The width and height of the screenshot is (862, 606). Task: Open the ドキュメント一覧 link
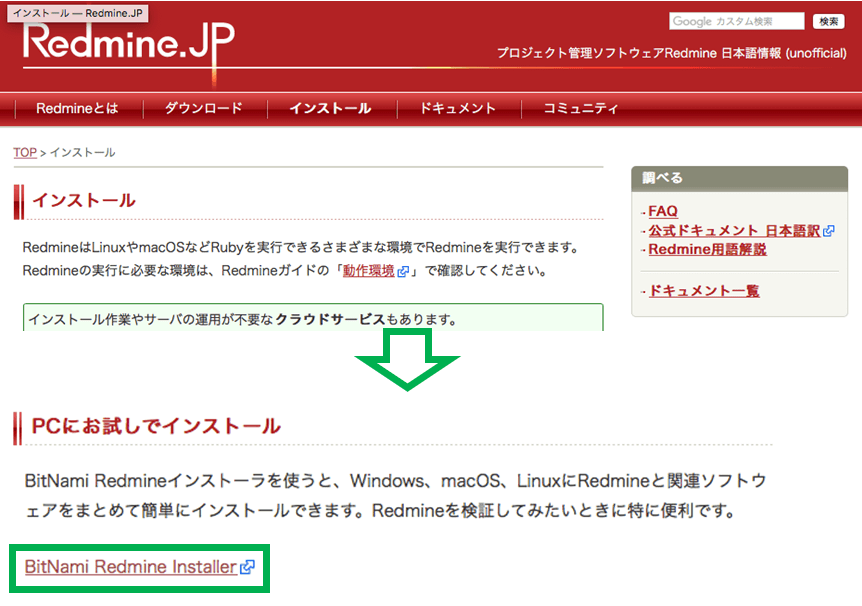click(x=704, y=290)
